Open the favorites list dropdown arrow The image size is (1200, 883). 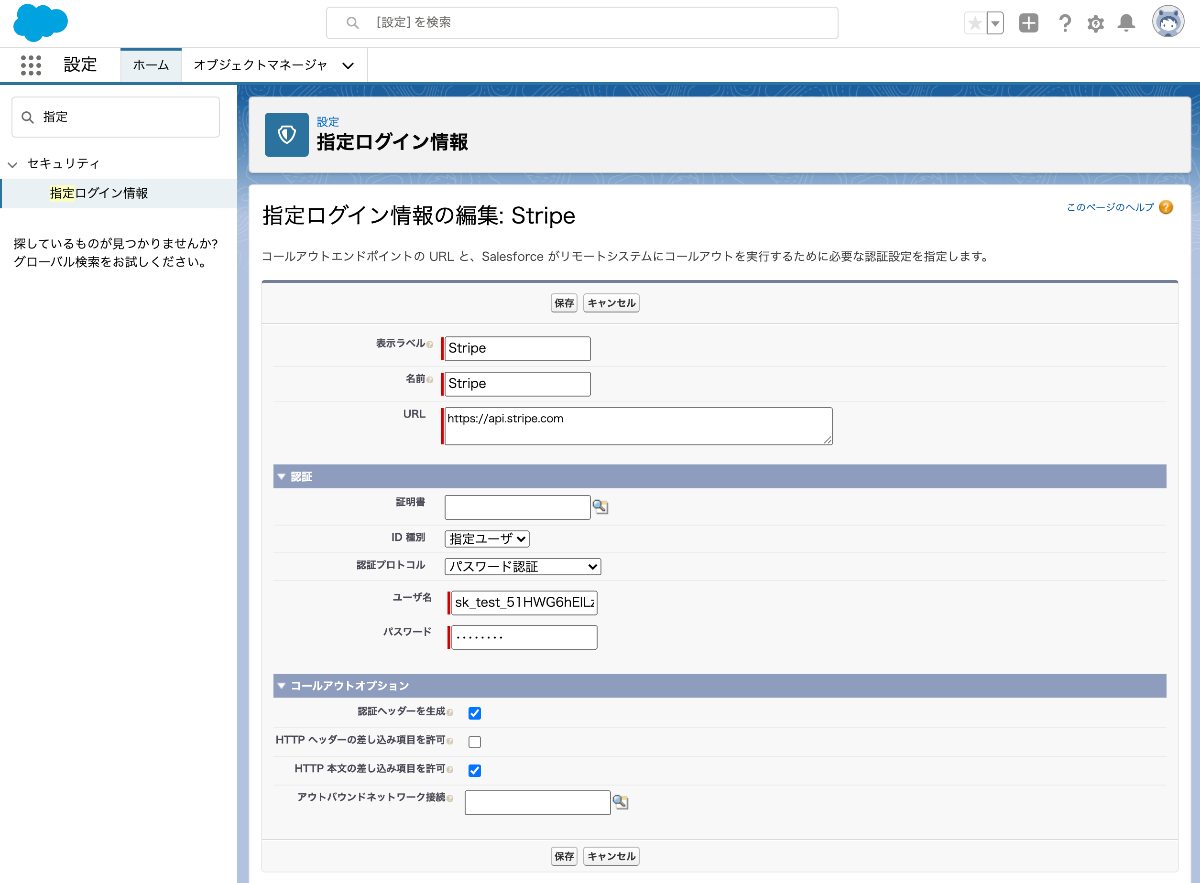[995, 23]
